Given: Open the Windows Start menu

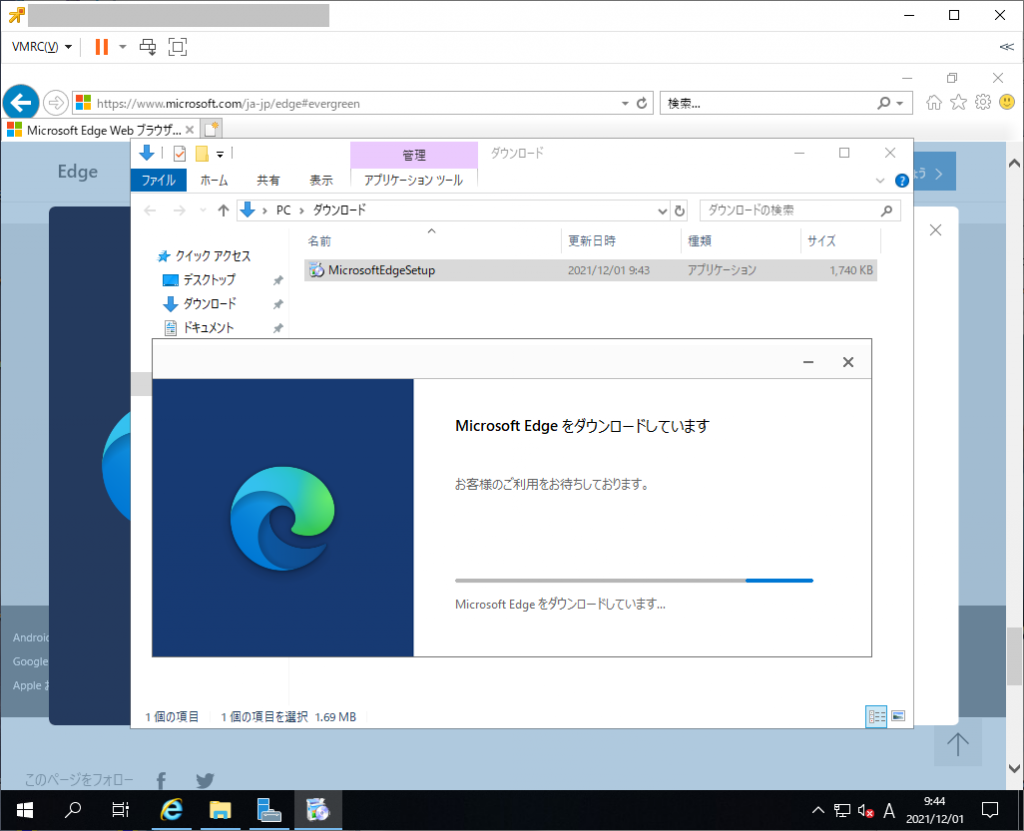Looking at the screenshot, I should (x=25, y=811).
